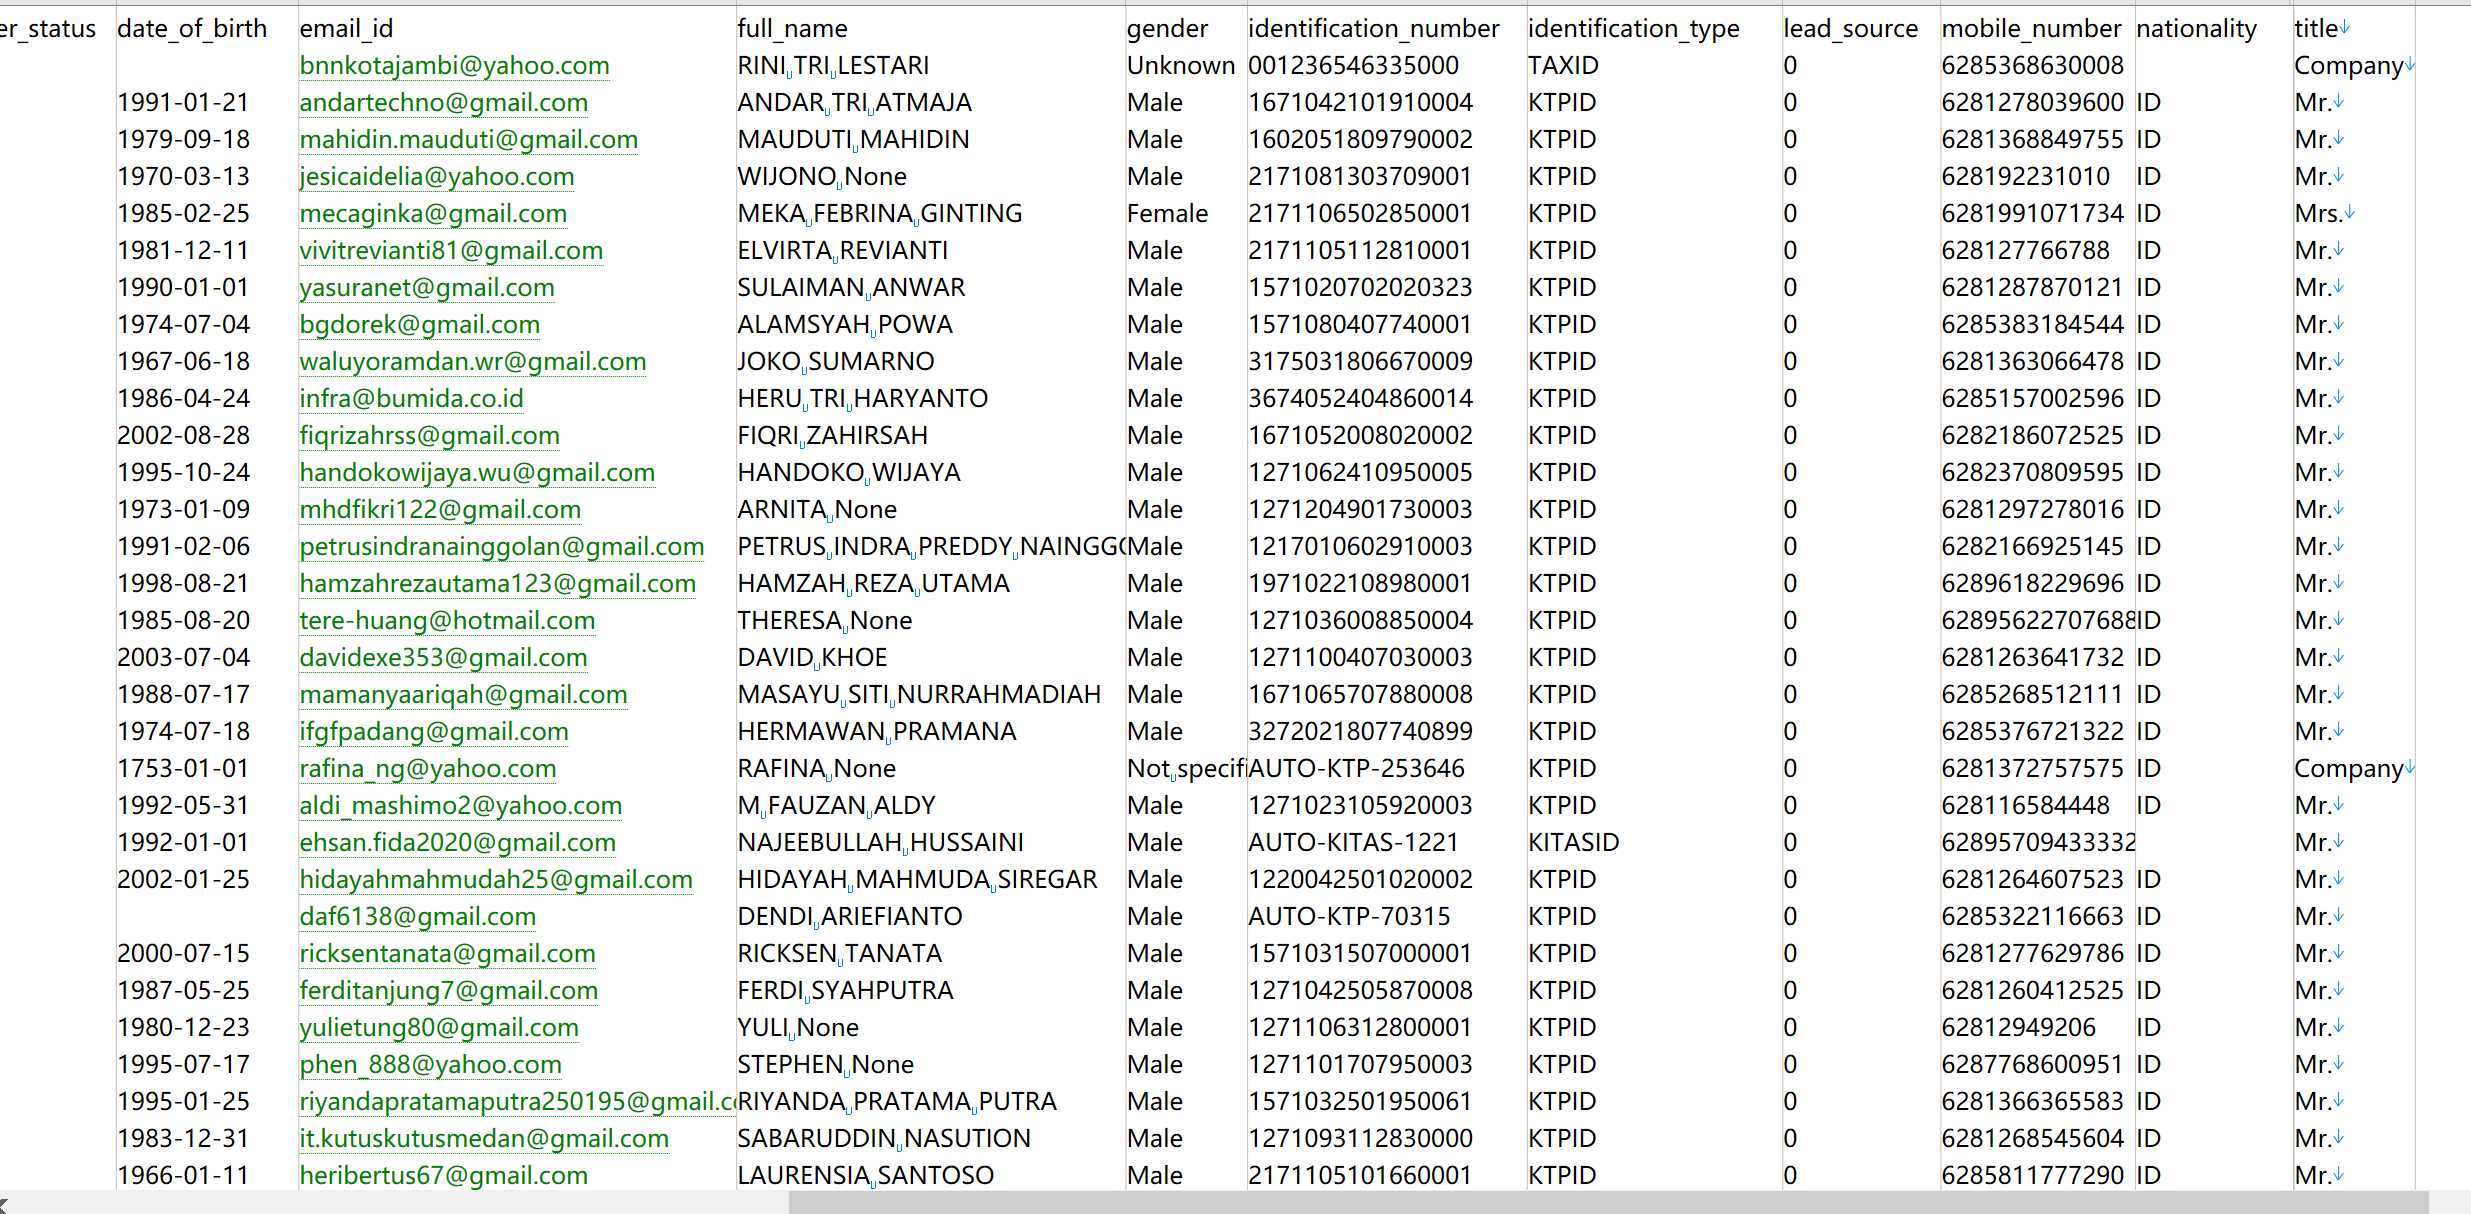Click name cell NAJEEBULLAH HUSSAINI
This screenshot has width=2471, height=1214.
880,843
